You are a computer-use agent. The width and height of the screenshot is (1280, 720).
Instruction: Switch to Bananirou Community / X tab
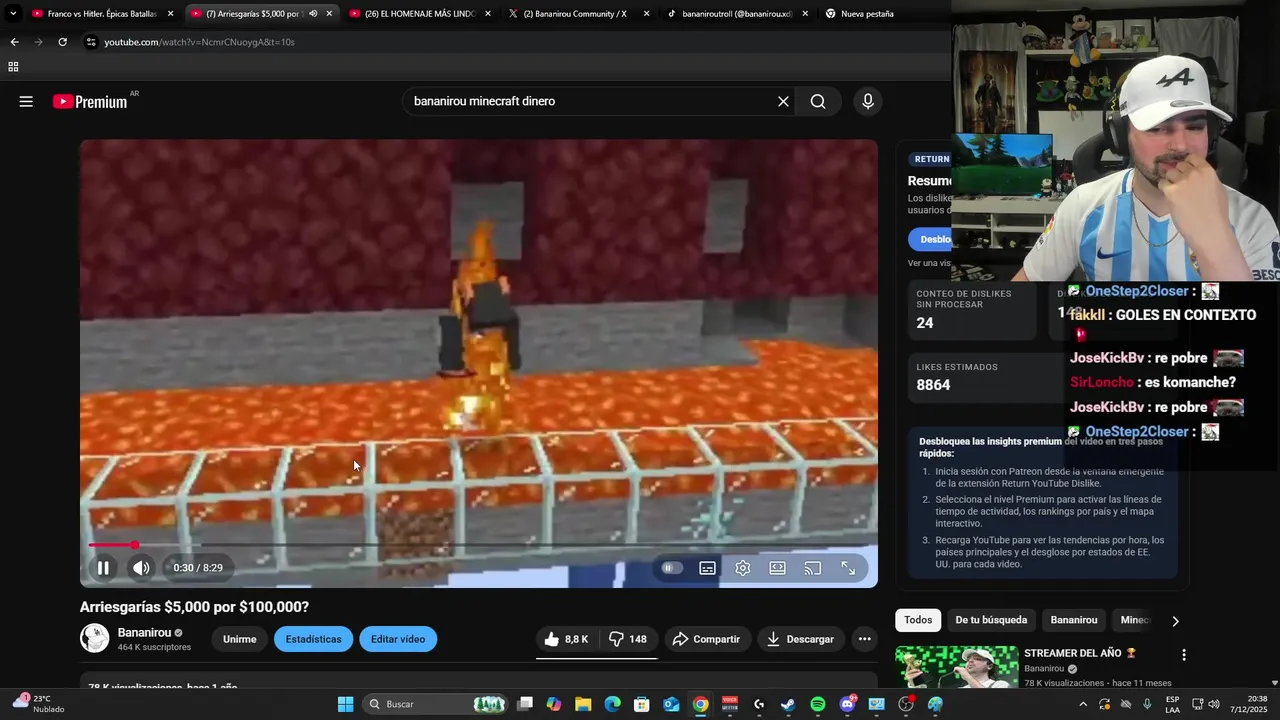point(578,14)
